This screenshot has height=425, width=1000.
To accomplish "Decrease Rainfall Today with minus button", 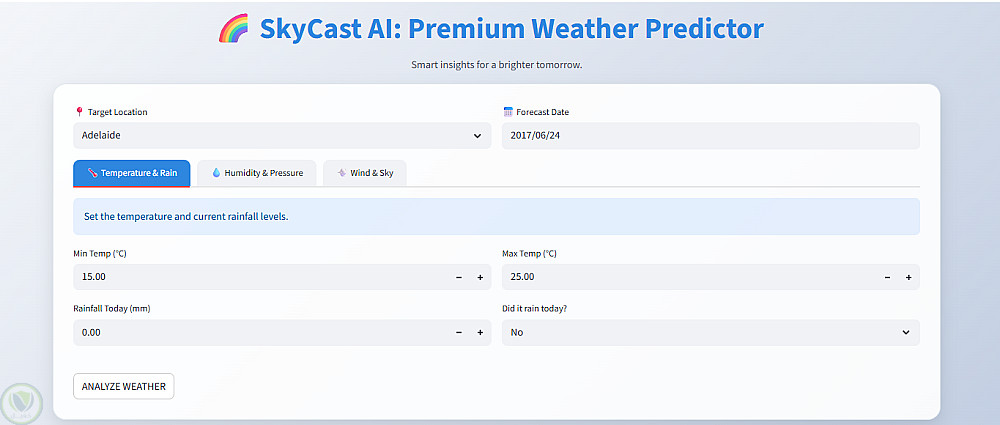I will coord(459,332).
